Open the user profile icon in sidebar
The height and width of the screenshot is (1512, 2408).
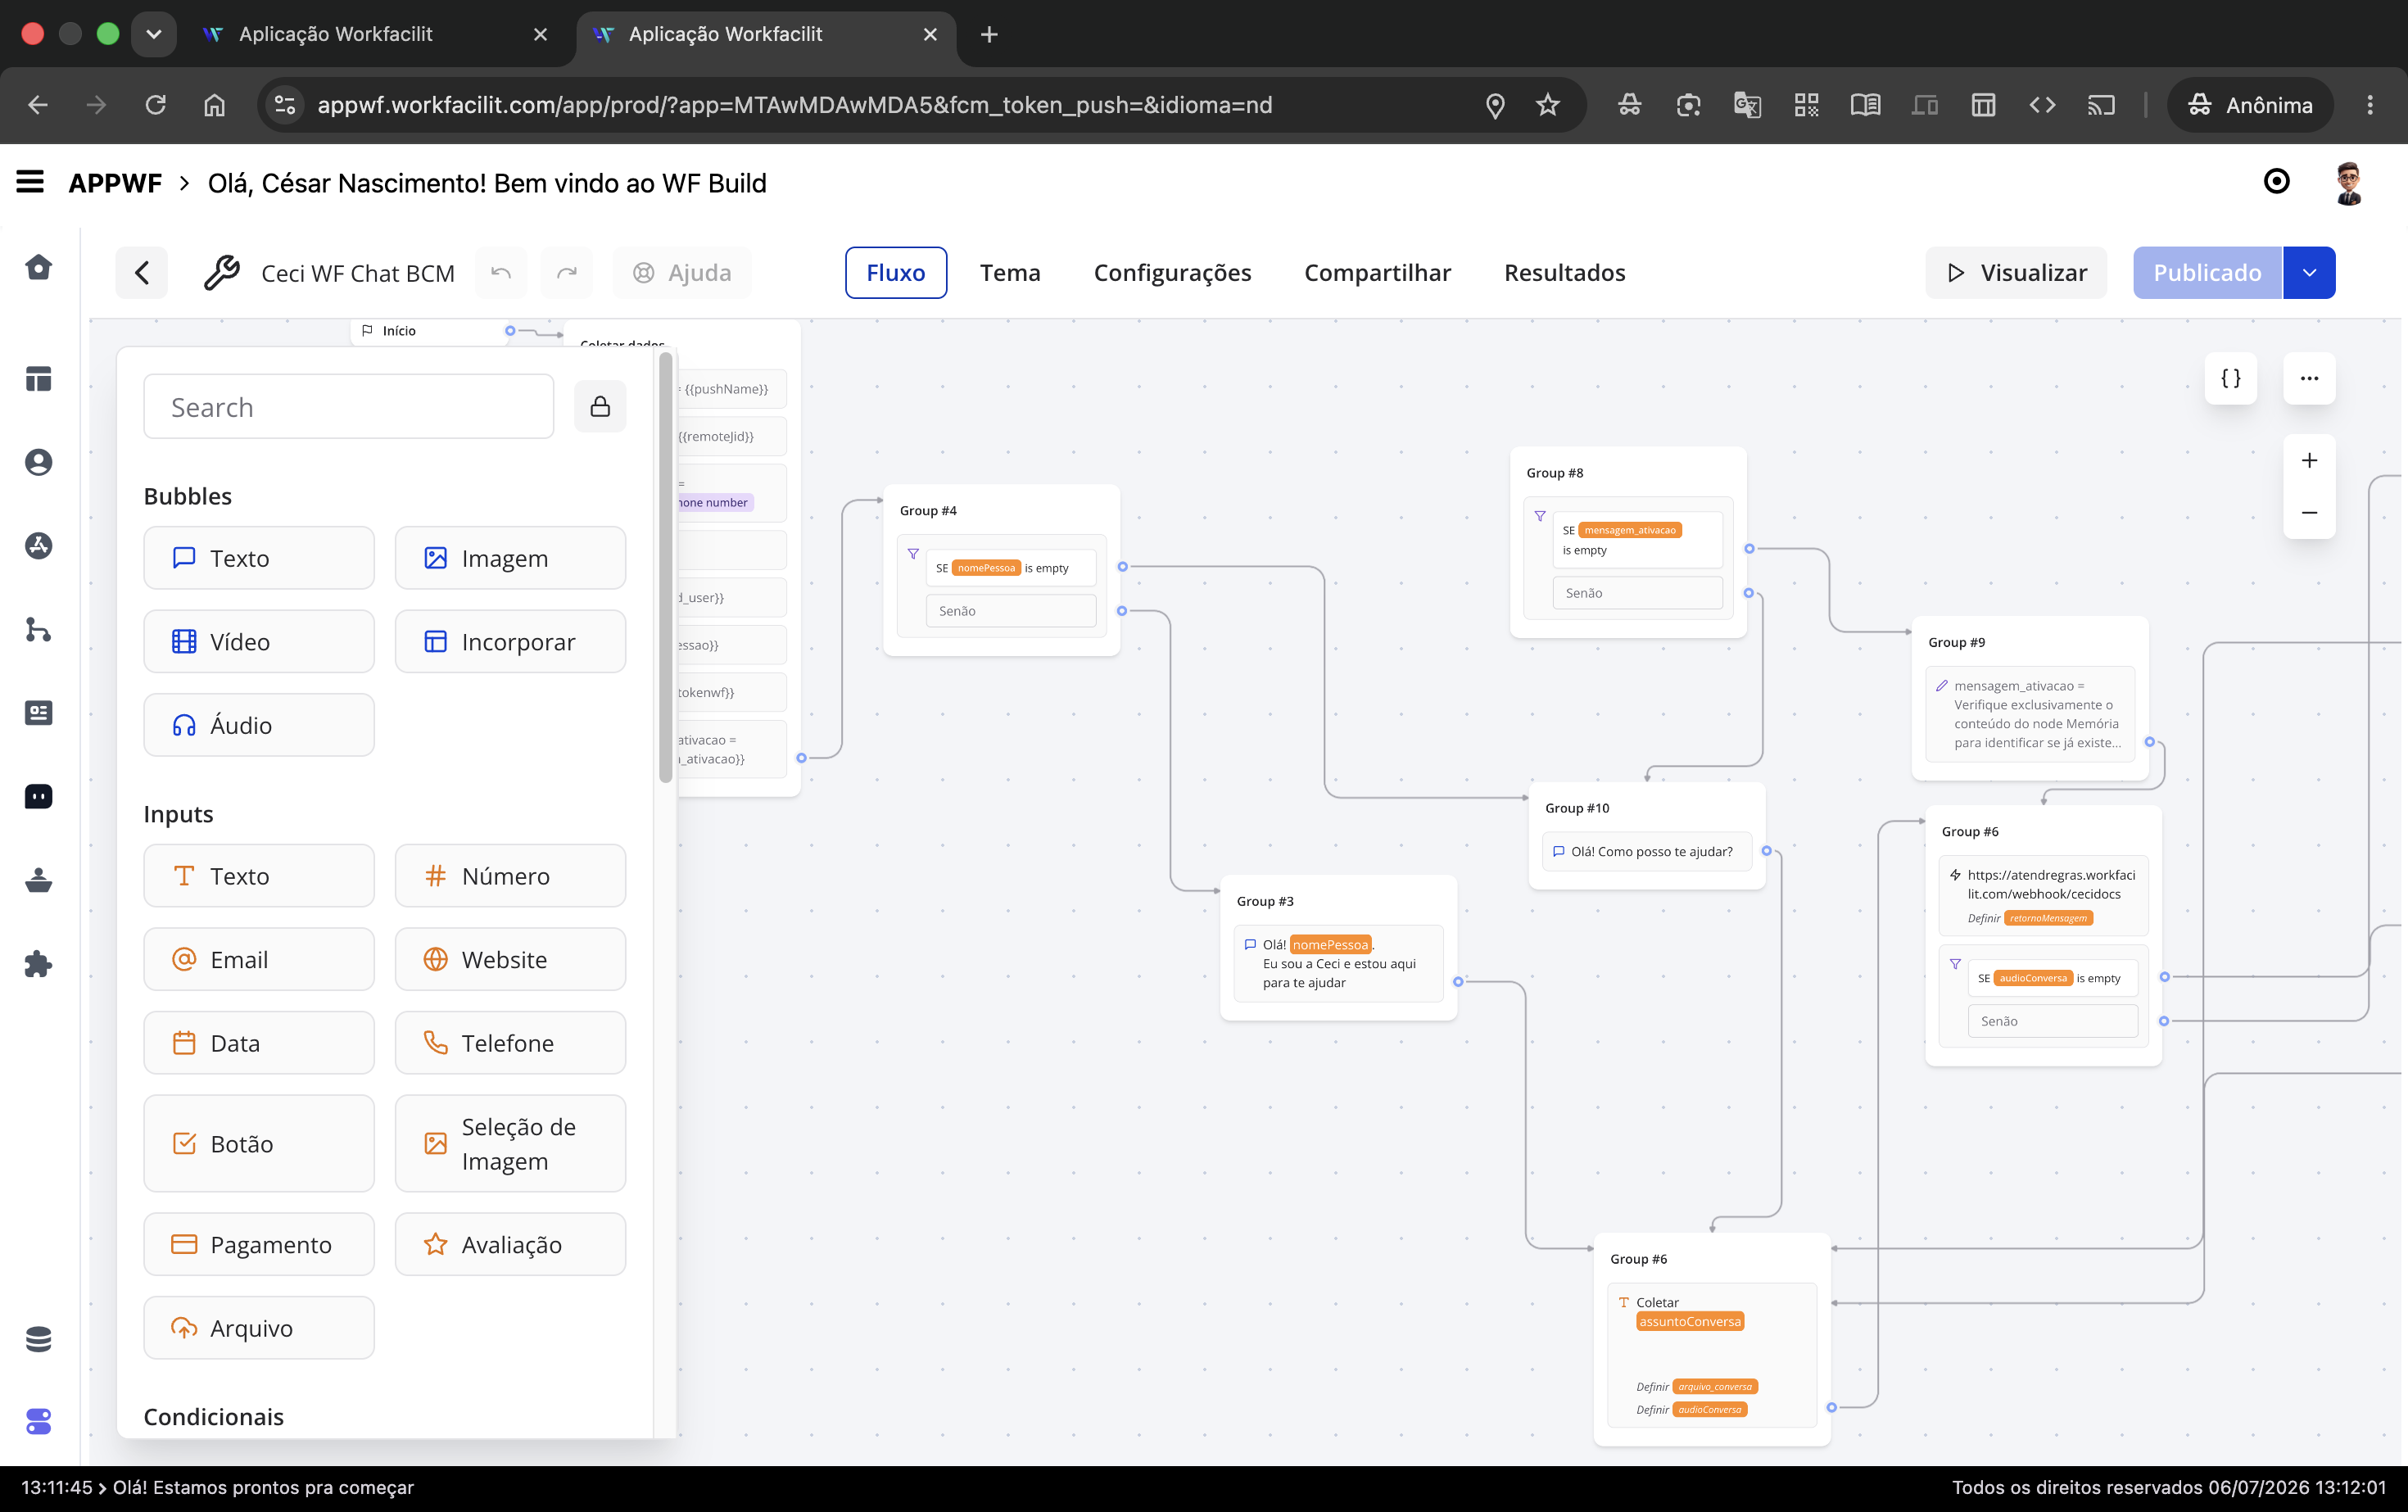click(x=38, y=462)
